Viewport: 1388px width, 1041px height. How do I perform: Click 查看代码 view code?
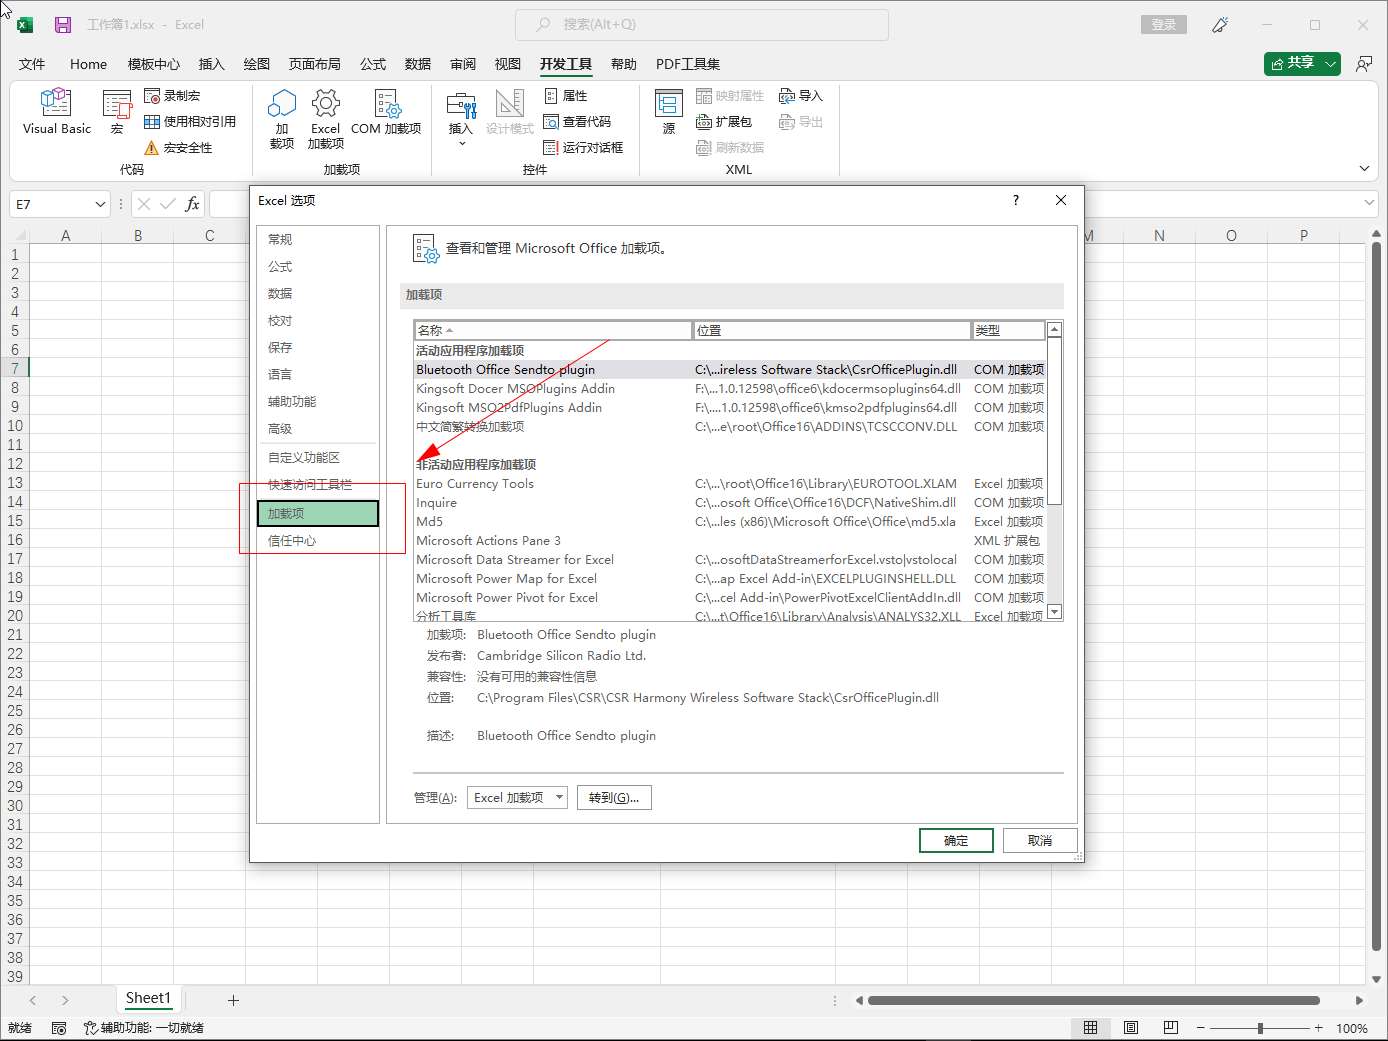click(x=577, y=122)
